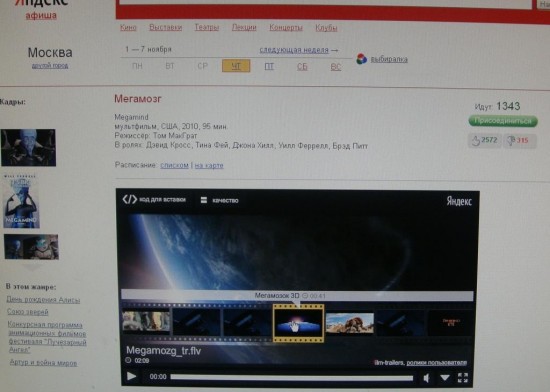Screen dimensions: 550x392
Task: Select the desert rocks filmstrip thumbnail
Action: point(350,323)
